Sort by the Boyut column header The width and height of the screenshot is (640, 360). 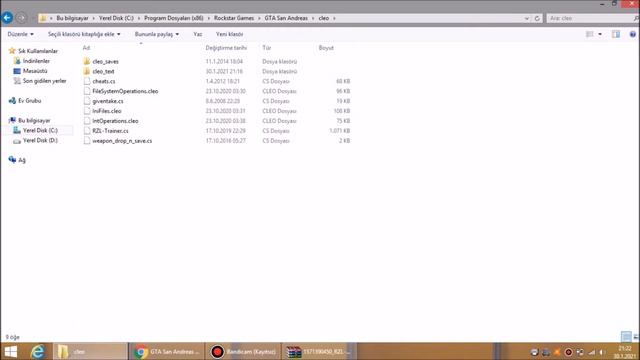[326, 48]
